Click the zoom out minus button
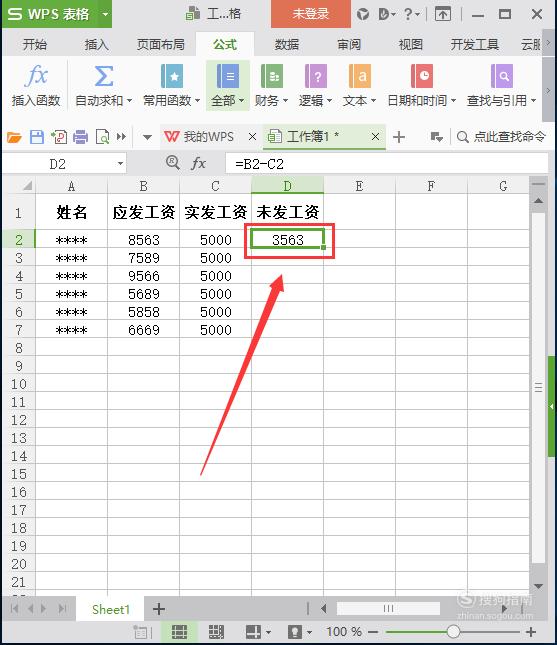This screenshot has height=645, width=557. [373, 632]
